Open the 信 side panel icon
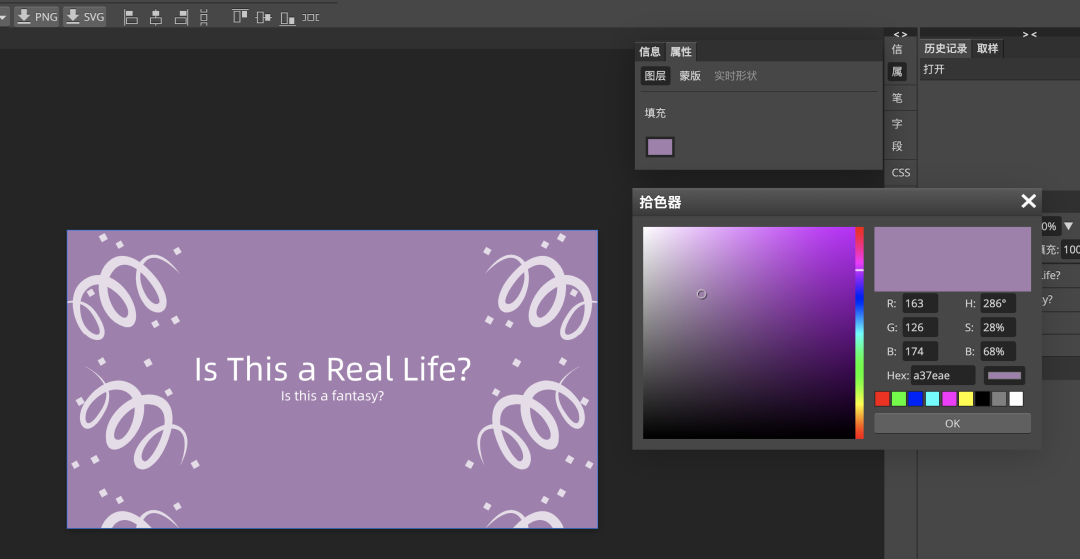Image resolution: width=1080 pixels, height=559 pixels. pyautogui.click(x=897, y=50)
